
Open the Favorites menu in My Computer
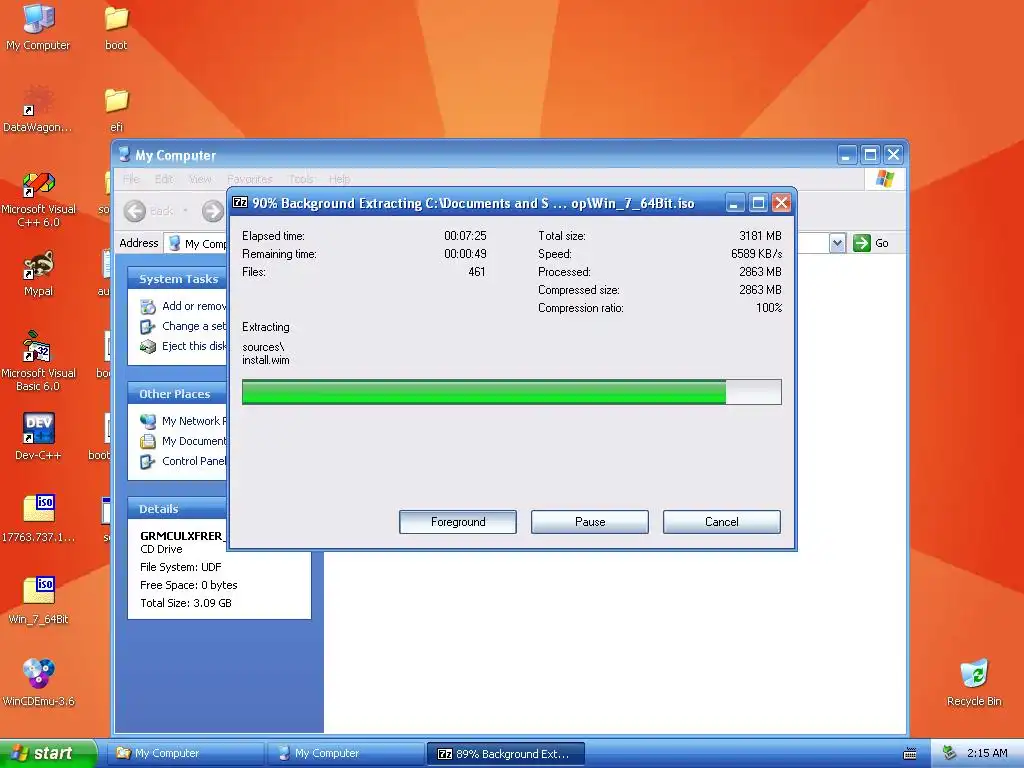pyautogui.click(x=250, y=179)
